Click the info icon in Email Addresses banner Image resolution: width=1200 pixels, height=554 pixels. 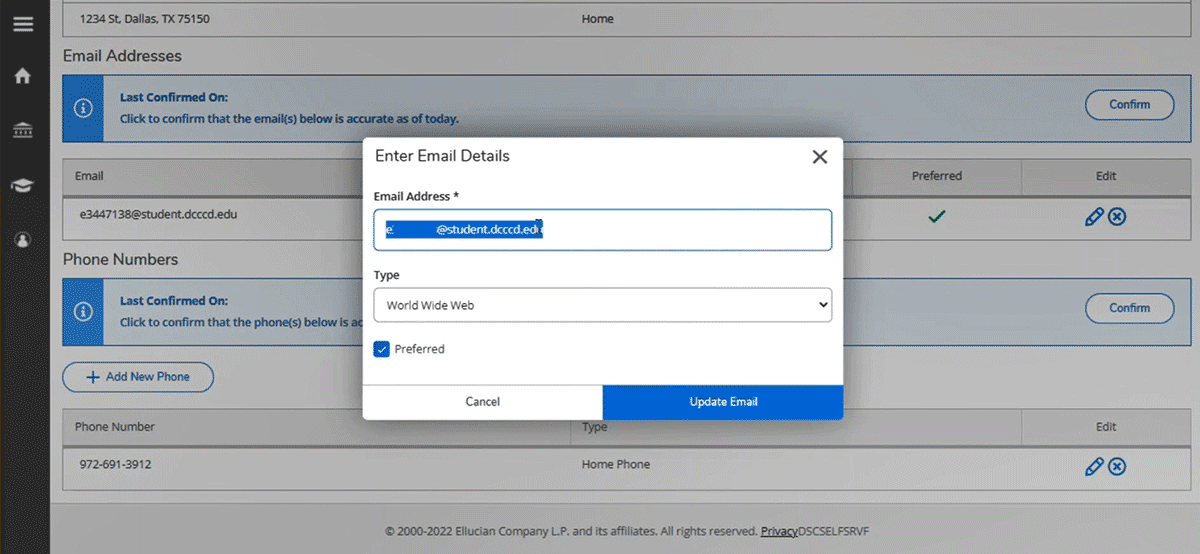coord(84,108)
